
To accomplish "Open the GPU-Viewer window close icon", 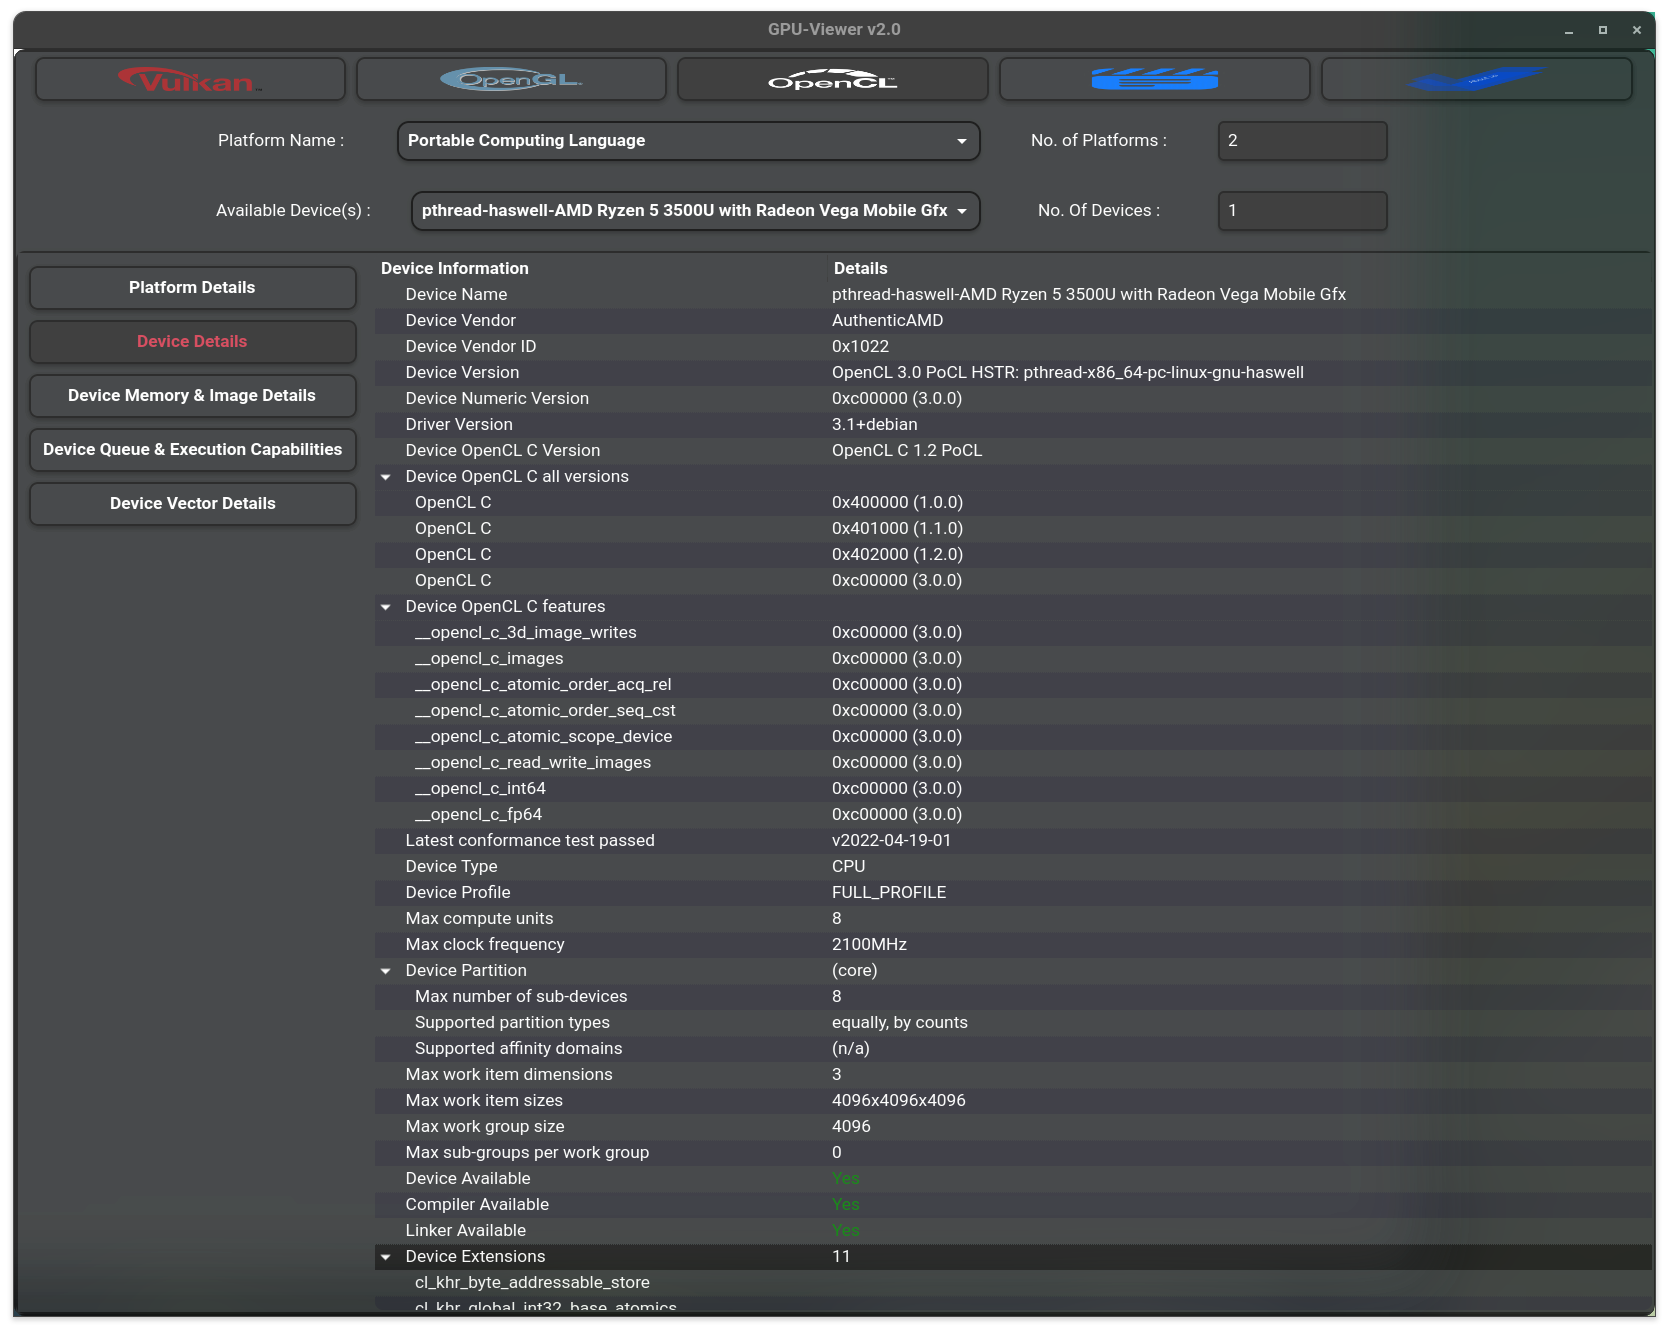I will click(x=1637, y=30).
